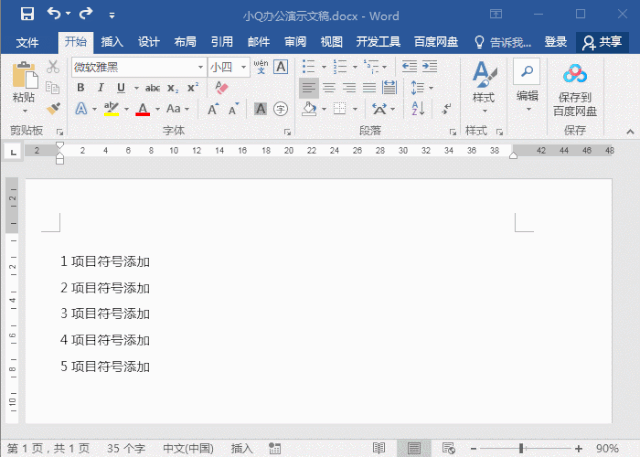Apply red font color
The height and width of the screenshot is (457, 640).
[142, 109]
